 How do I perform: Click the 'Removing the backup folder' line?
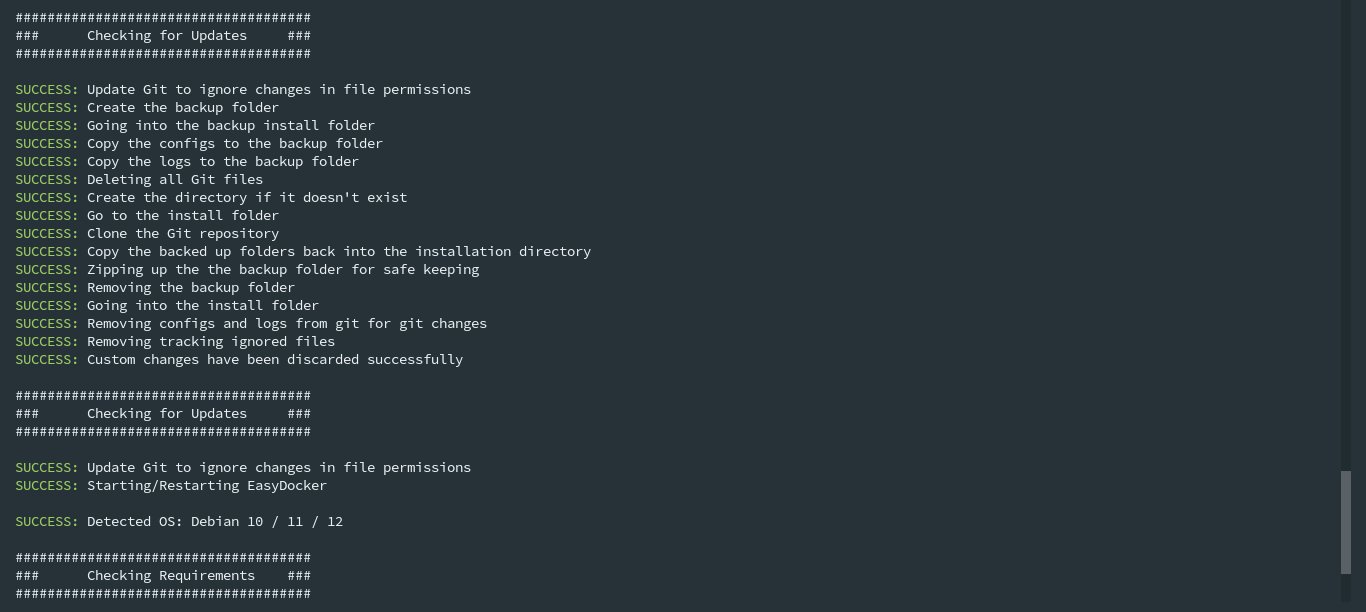click(x=155, y=287)
